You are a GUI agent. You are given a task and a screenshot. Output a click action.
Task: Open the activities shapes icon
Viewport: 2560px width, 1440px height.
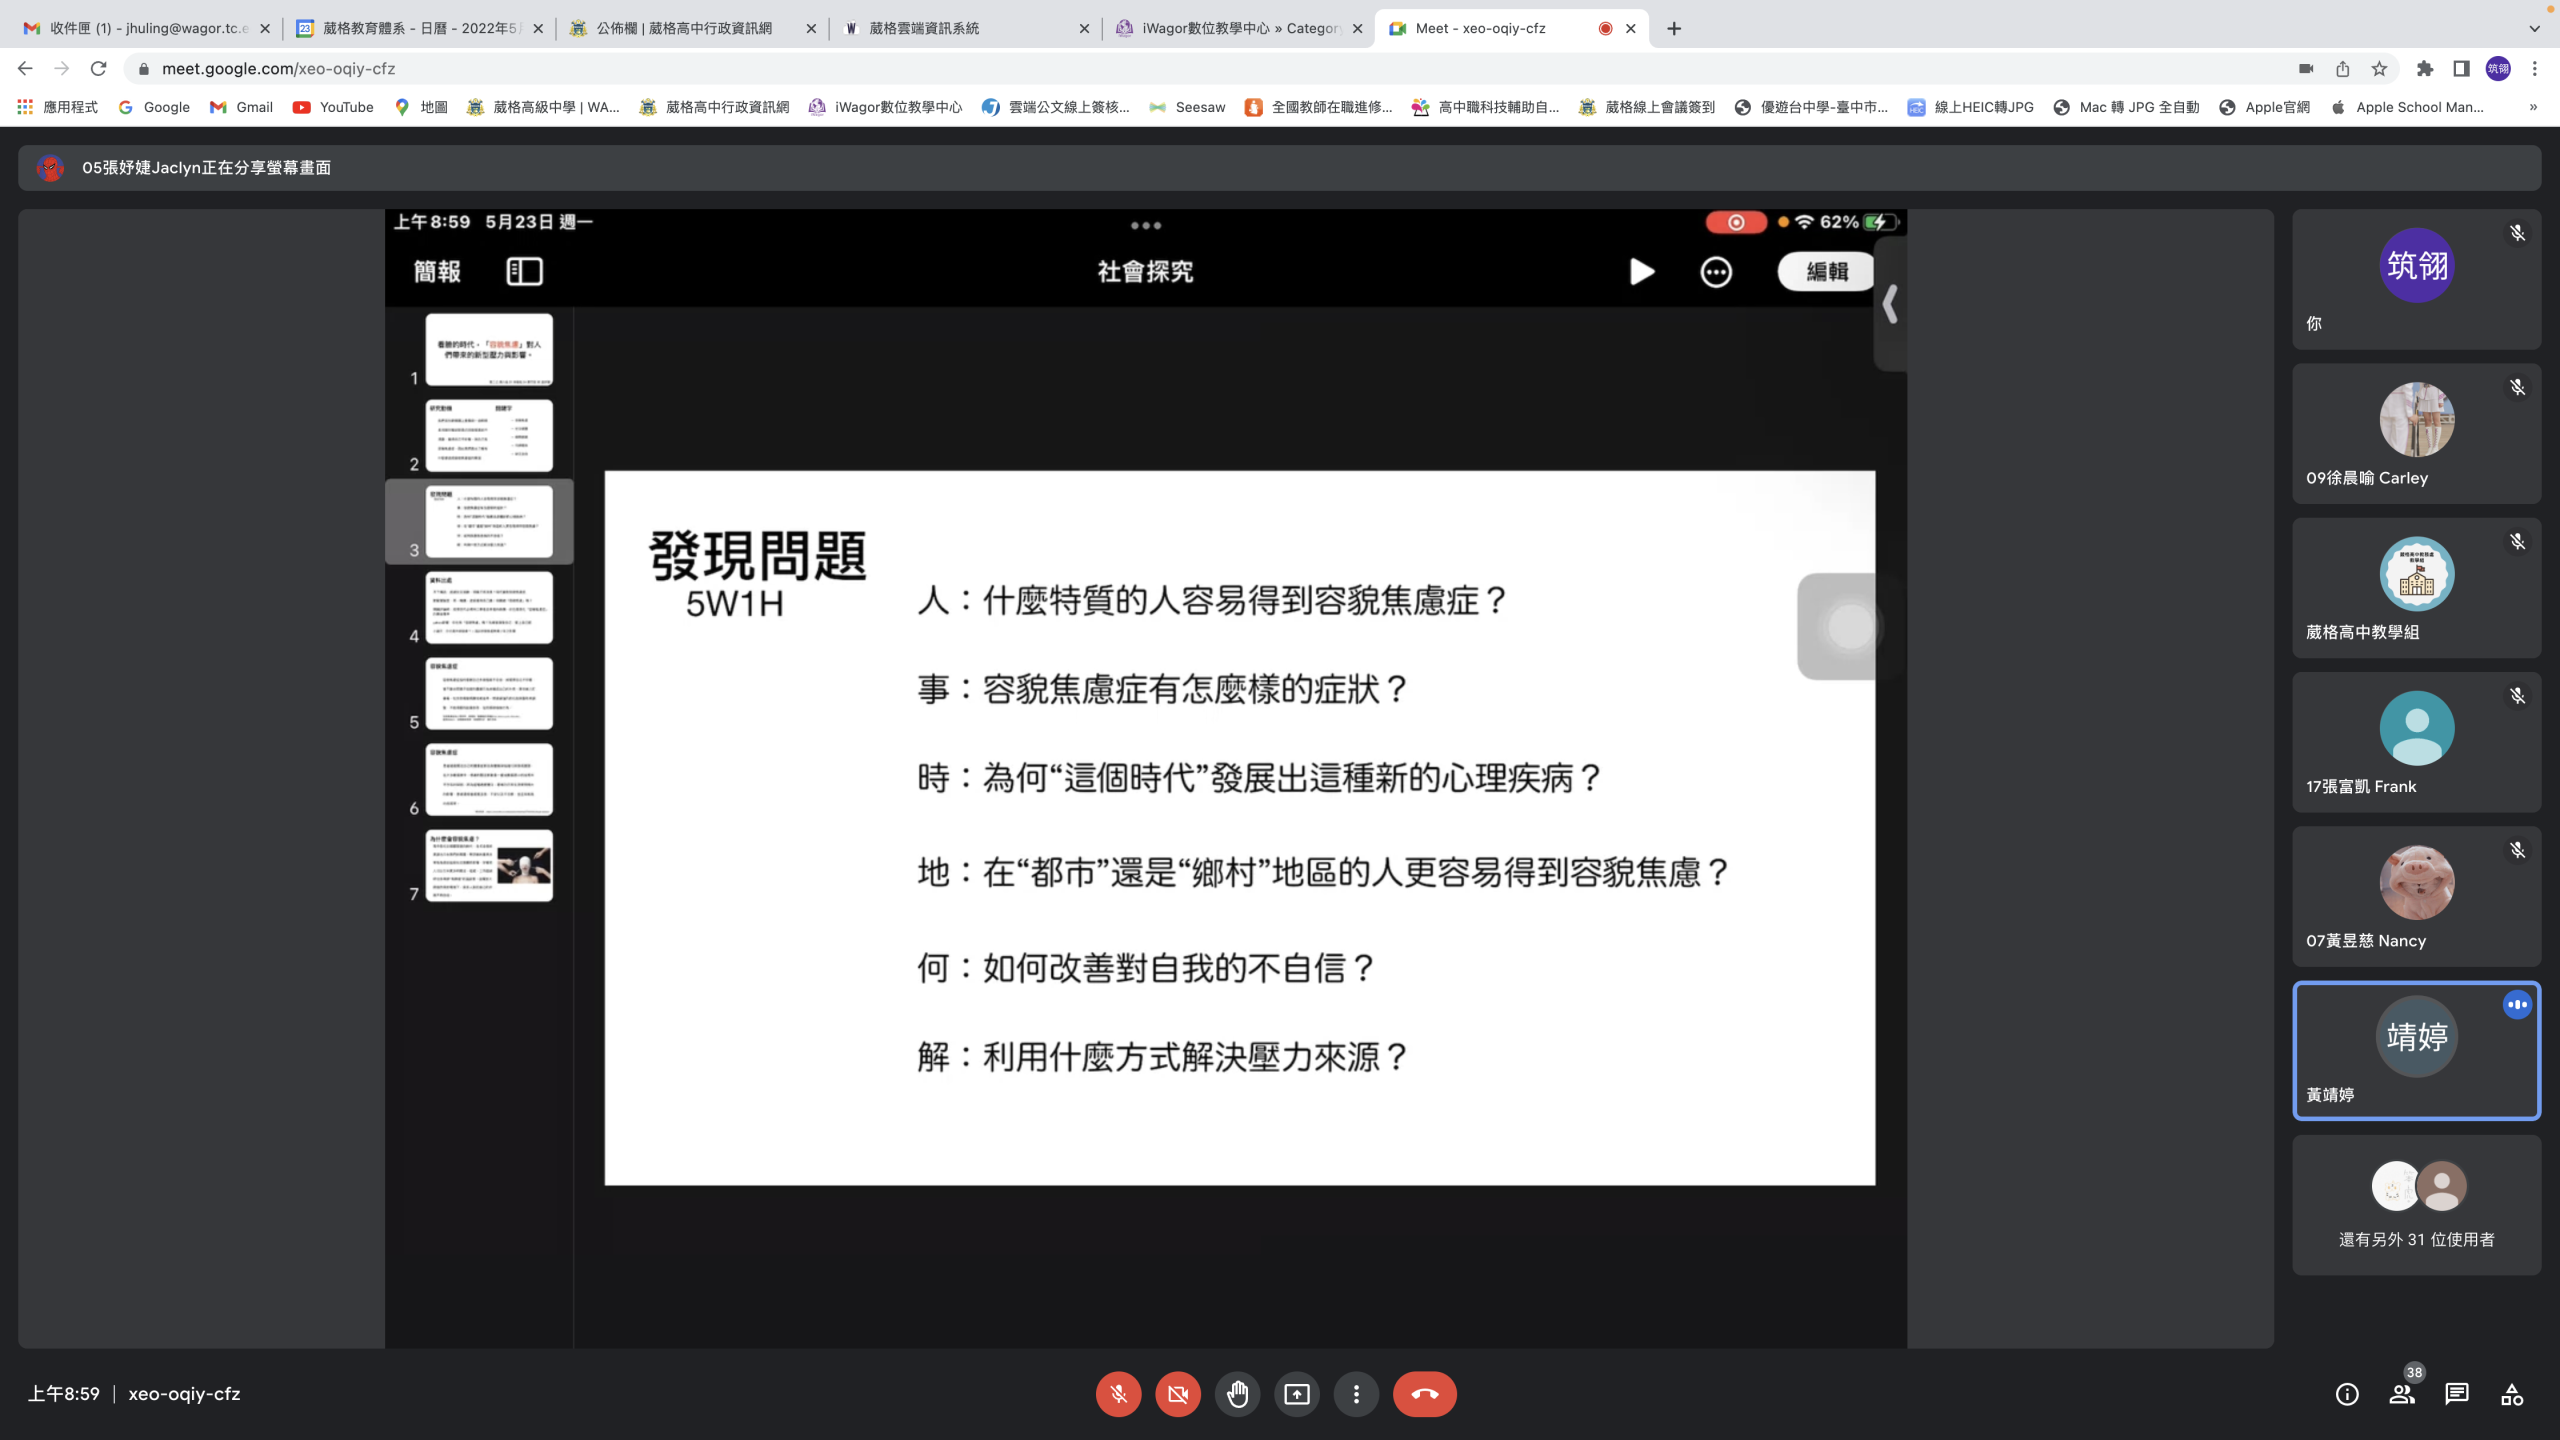click(x=2512, y=1394)
